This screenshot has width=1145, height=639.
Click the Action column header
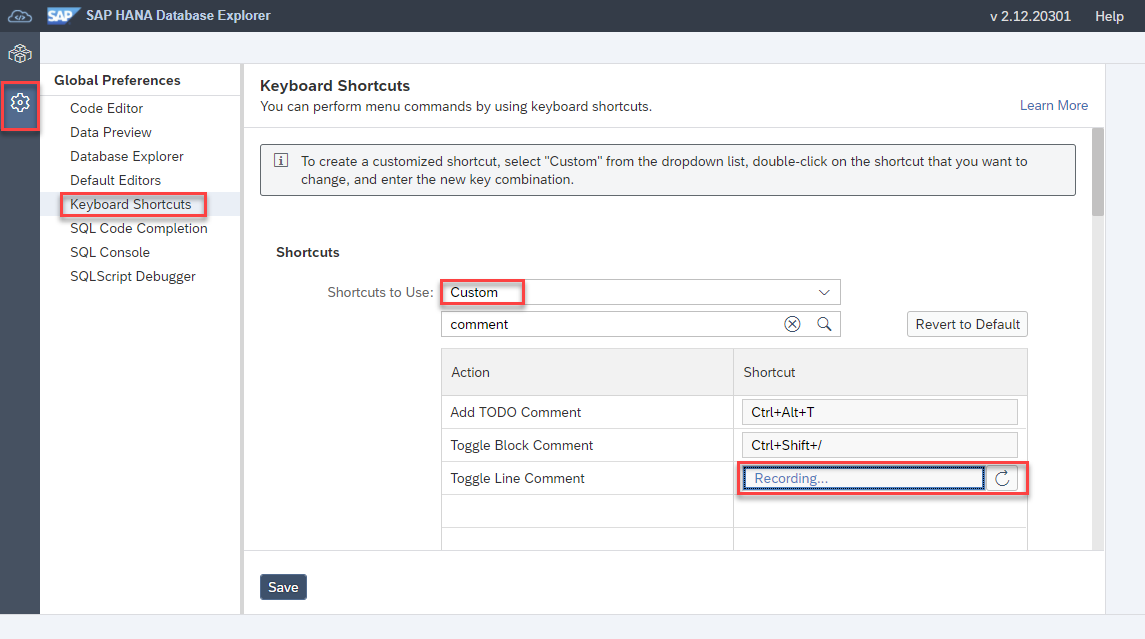point(587,372)
